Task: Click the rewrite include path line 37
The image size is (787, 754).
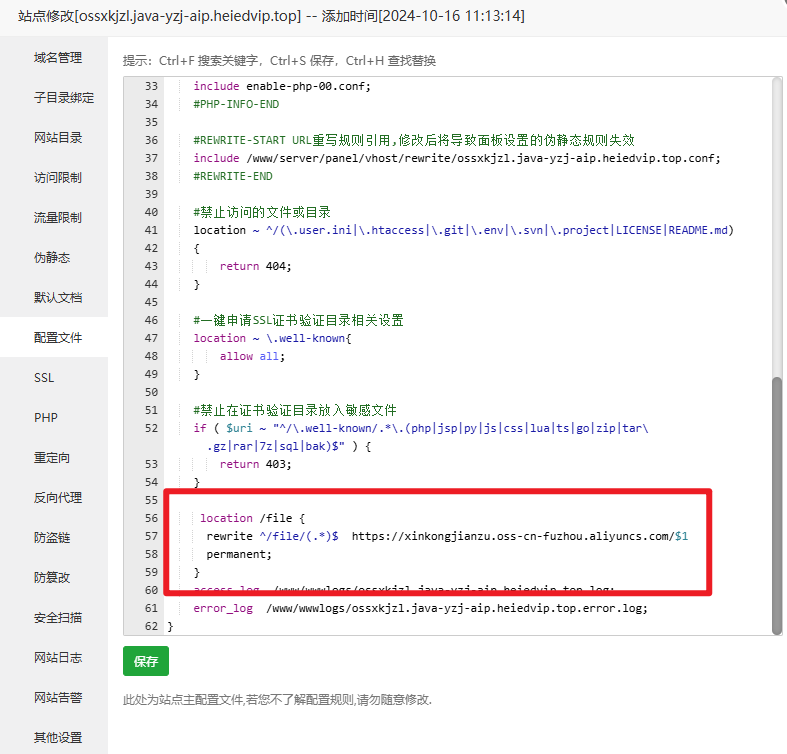Action: (x=457, y=158)
